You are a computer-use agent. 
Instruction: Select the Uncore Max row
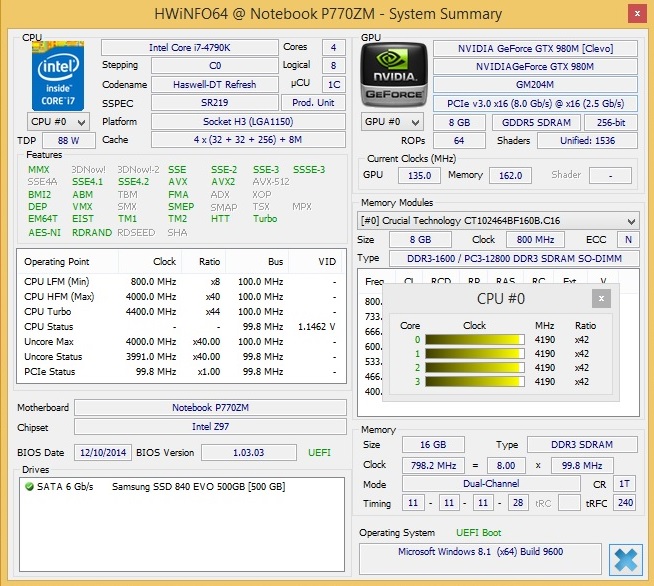(181, 342)
